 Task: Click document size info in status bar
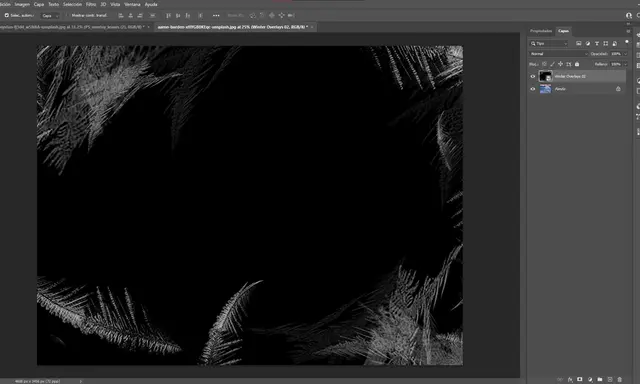point(37,381)
